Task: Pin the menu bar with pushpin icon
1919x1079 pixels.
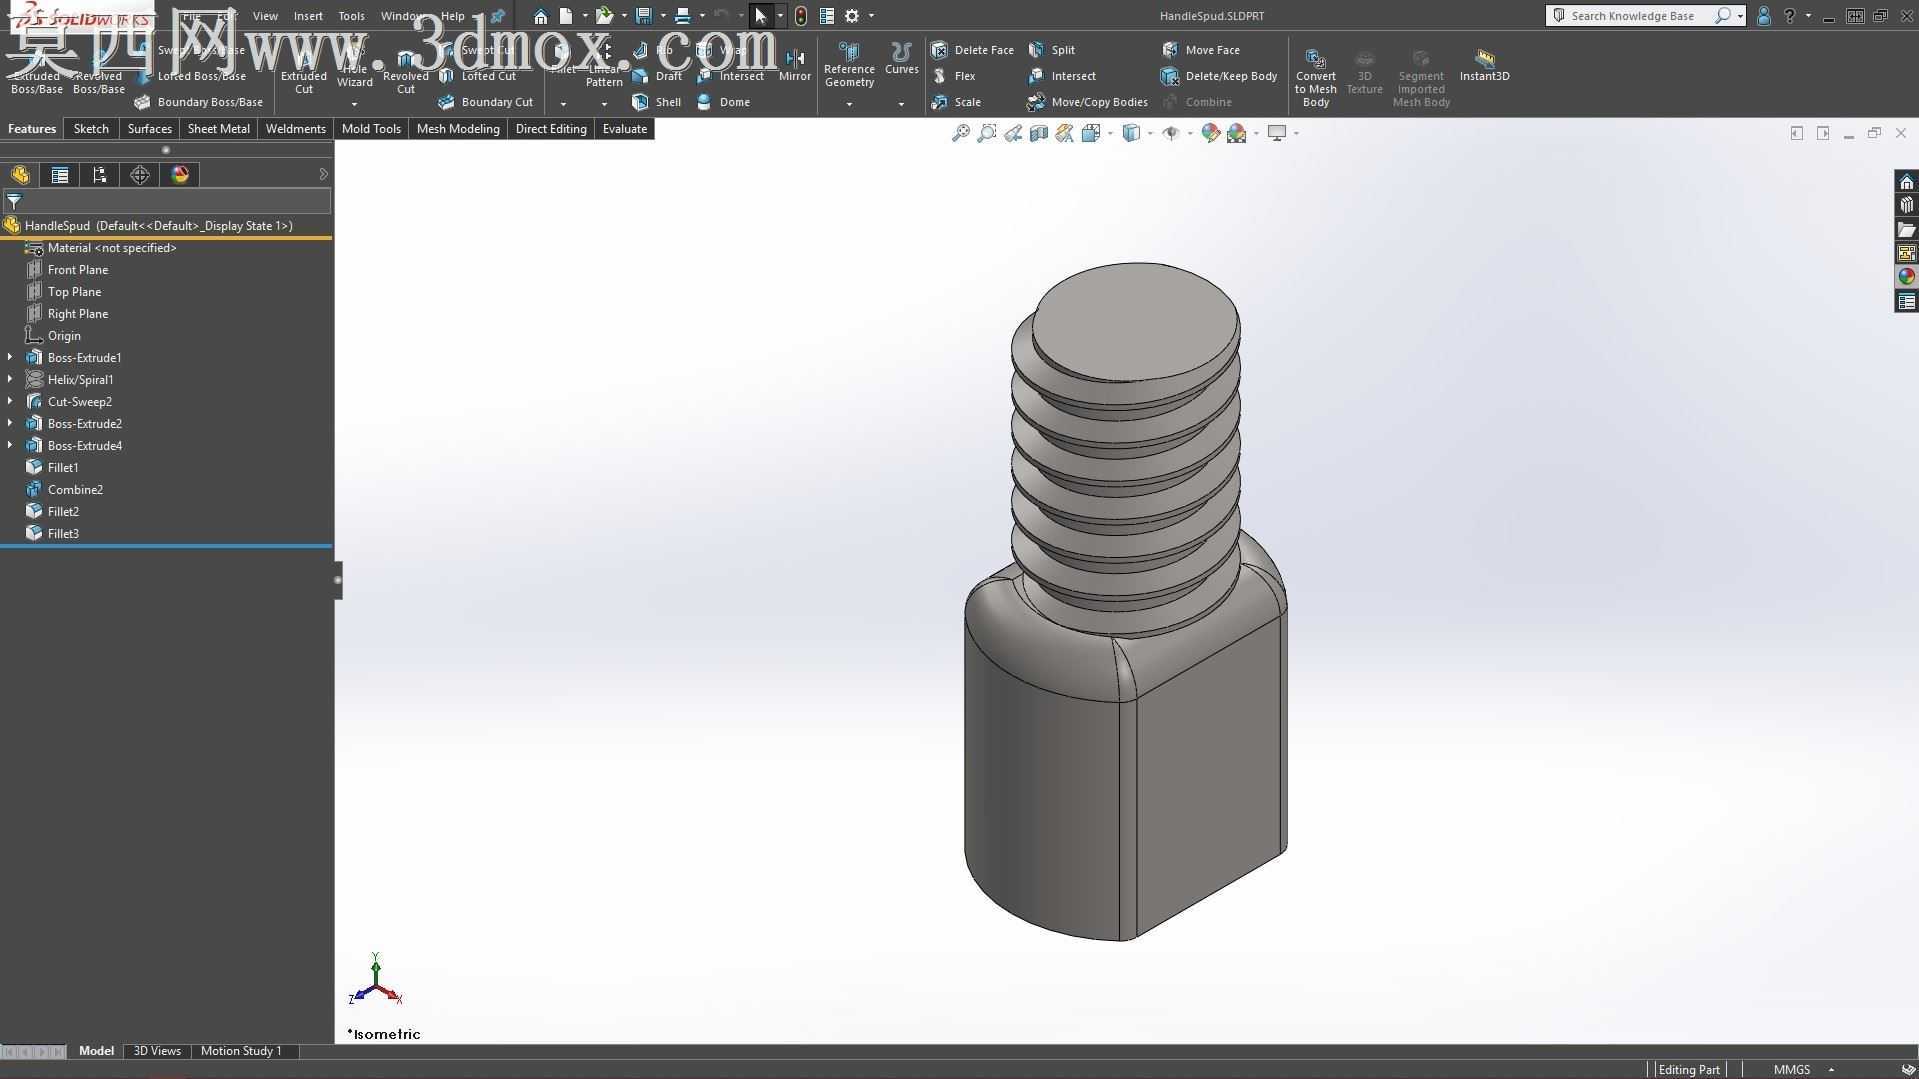Action: tap(497, 16)
